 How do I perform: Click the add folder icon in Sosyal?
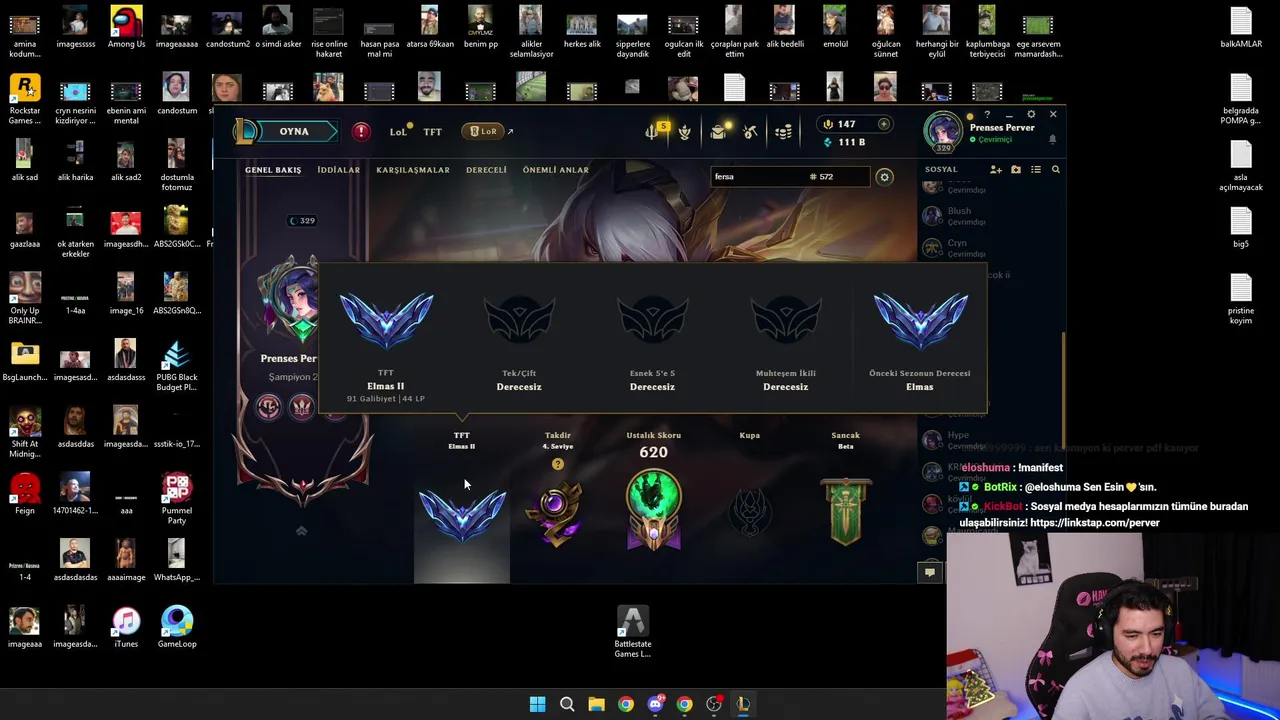point(1016,170)
